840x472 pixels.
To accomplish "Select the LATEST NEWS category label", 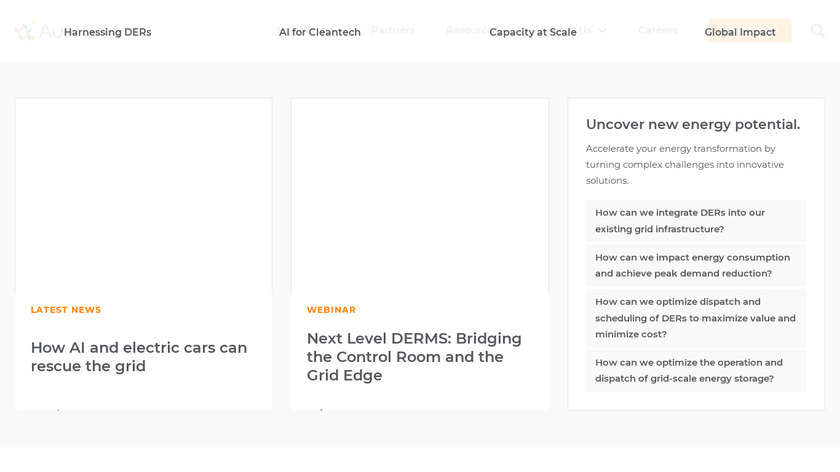I will click(66, 310).
